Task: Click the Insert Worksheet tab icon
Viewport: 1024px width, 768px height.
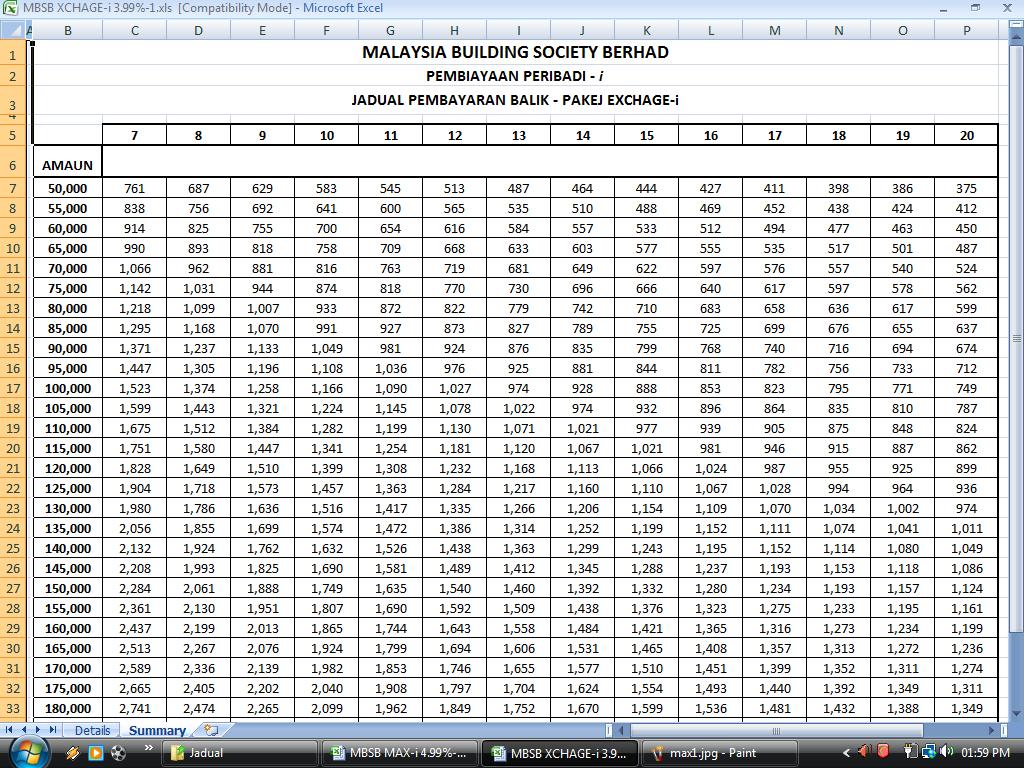Action: click(211, 729)
